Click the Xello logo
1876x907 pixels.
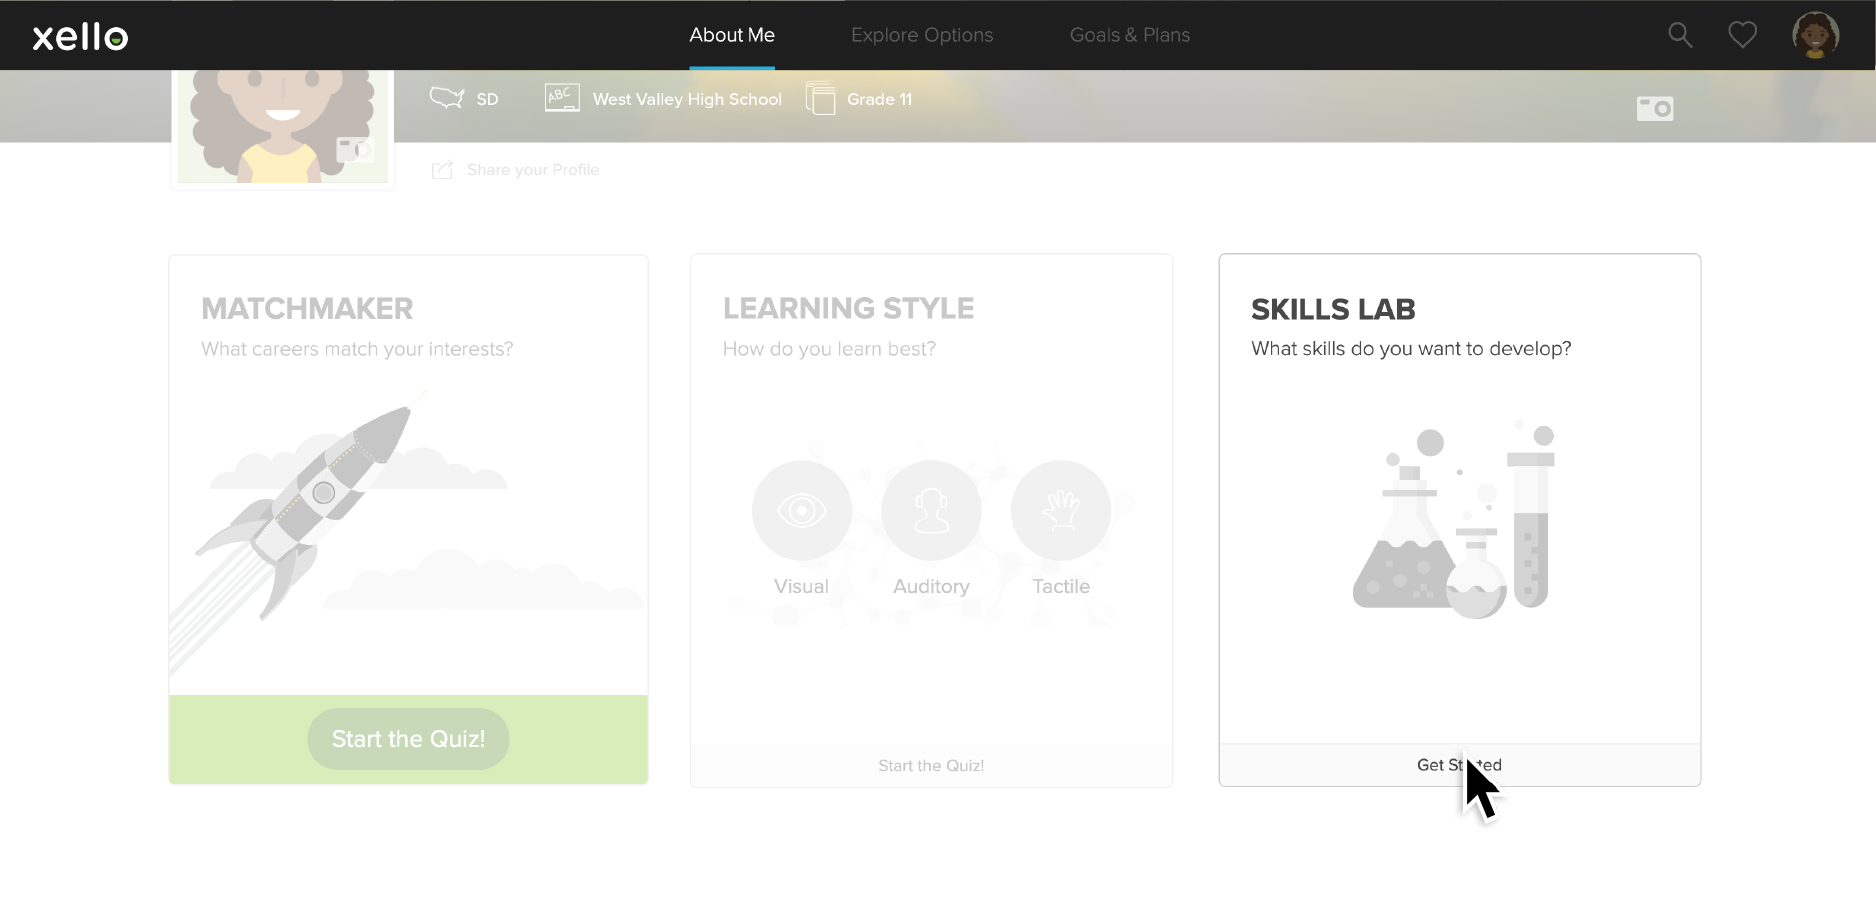tap(80, 37)
